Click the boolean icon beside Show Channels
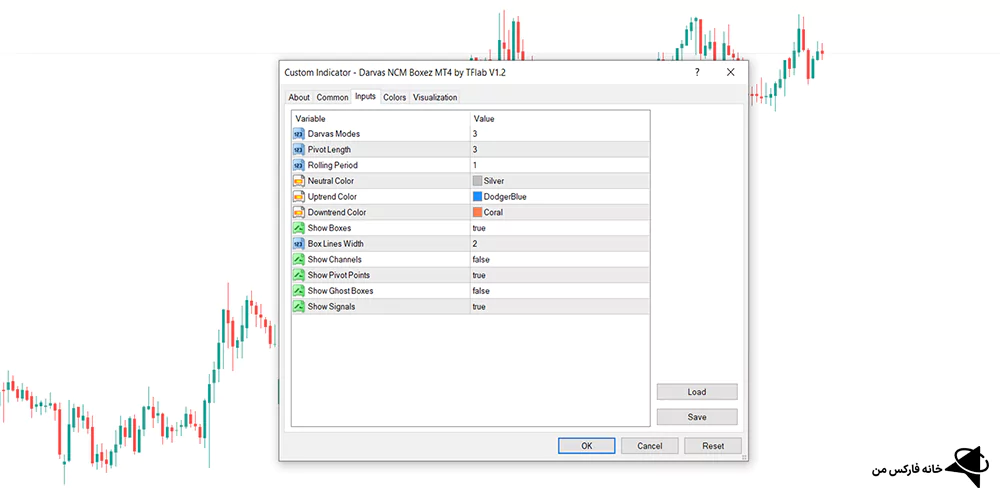This screenshot has height=500, width=1000. tap(298, 260)
